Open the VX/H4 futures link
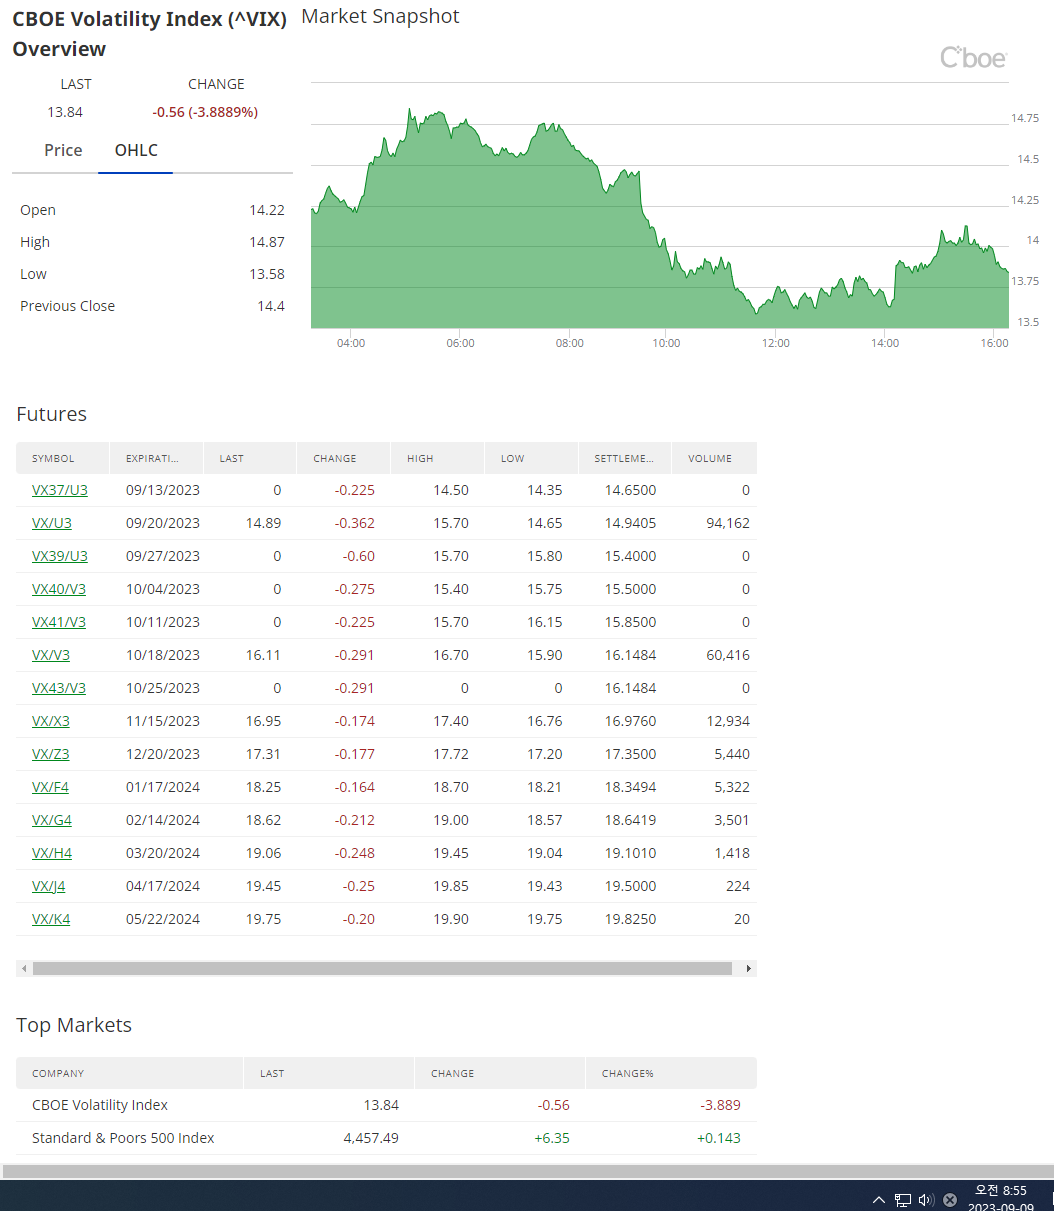The width and height of the screenshot is (1054, 1211). (x=52, y=853)
